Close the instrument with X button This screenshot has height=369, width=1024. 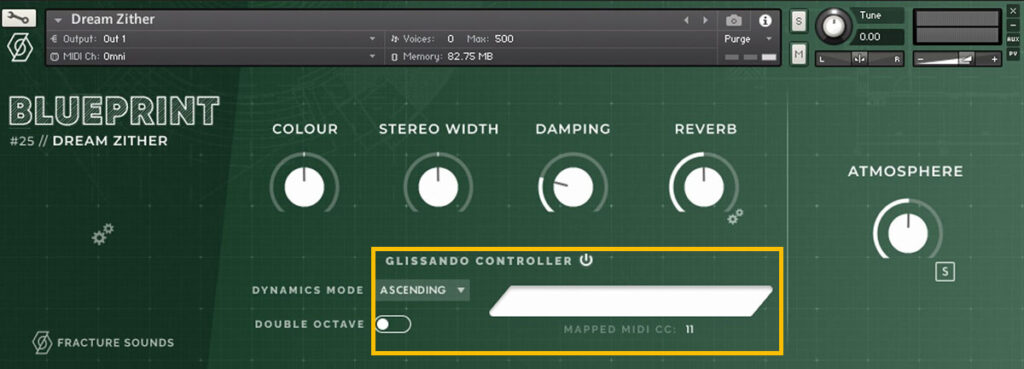coord(1013,12)
